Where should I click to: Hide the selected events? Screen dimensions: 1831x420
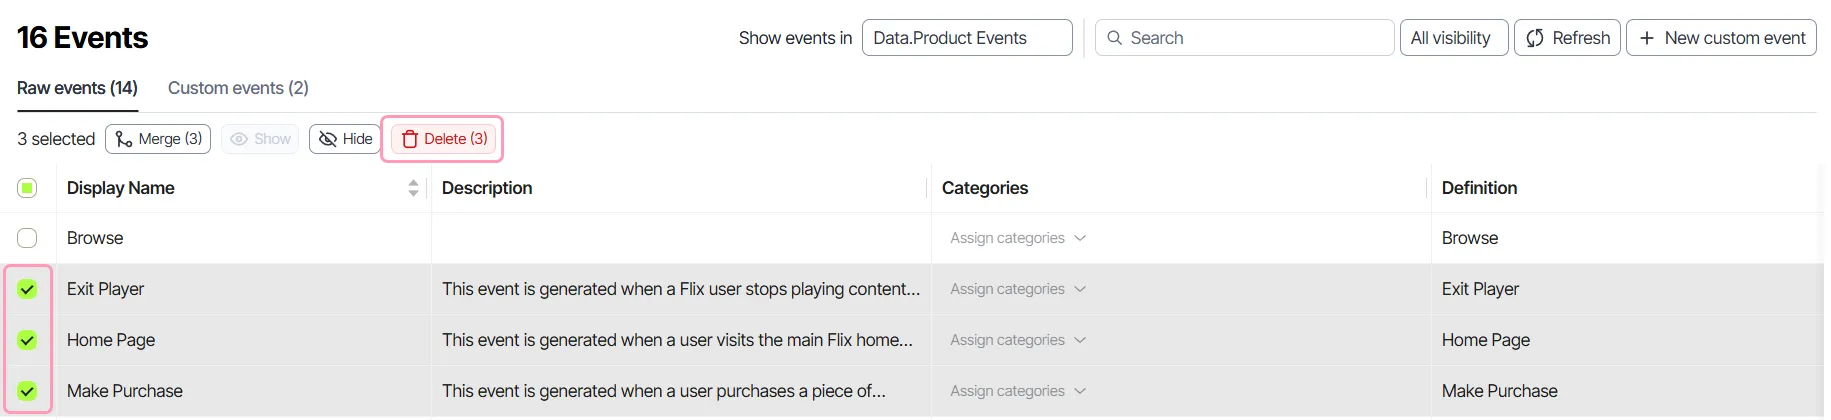click(345, 139)
